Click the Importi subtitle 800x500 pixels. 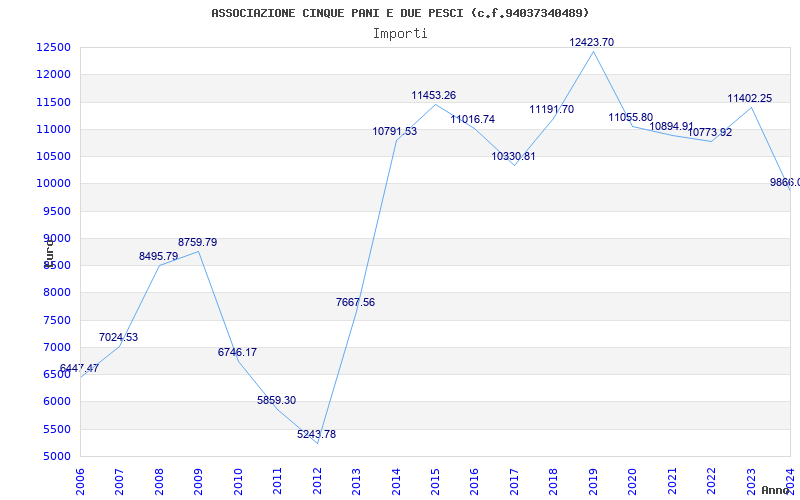[400, 34]
